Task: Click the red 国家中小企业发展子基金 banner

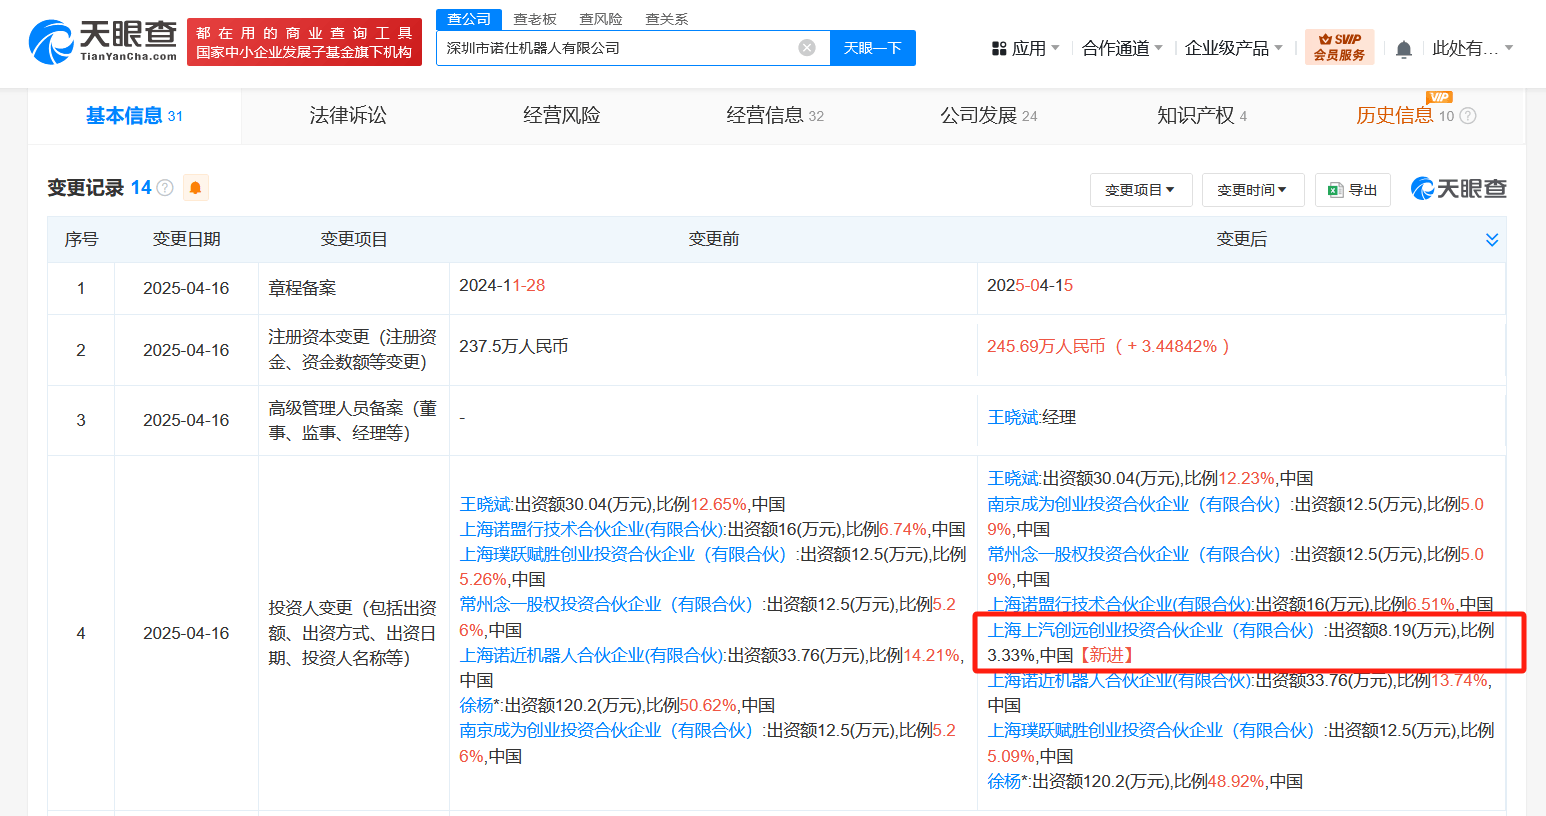Action: pyautogui.click(x=304, y=43)
